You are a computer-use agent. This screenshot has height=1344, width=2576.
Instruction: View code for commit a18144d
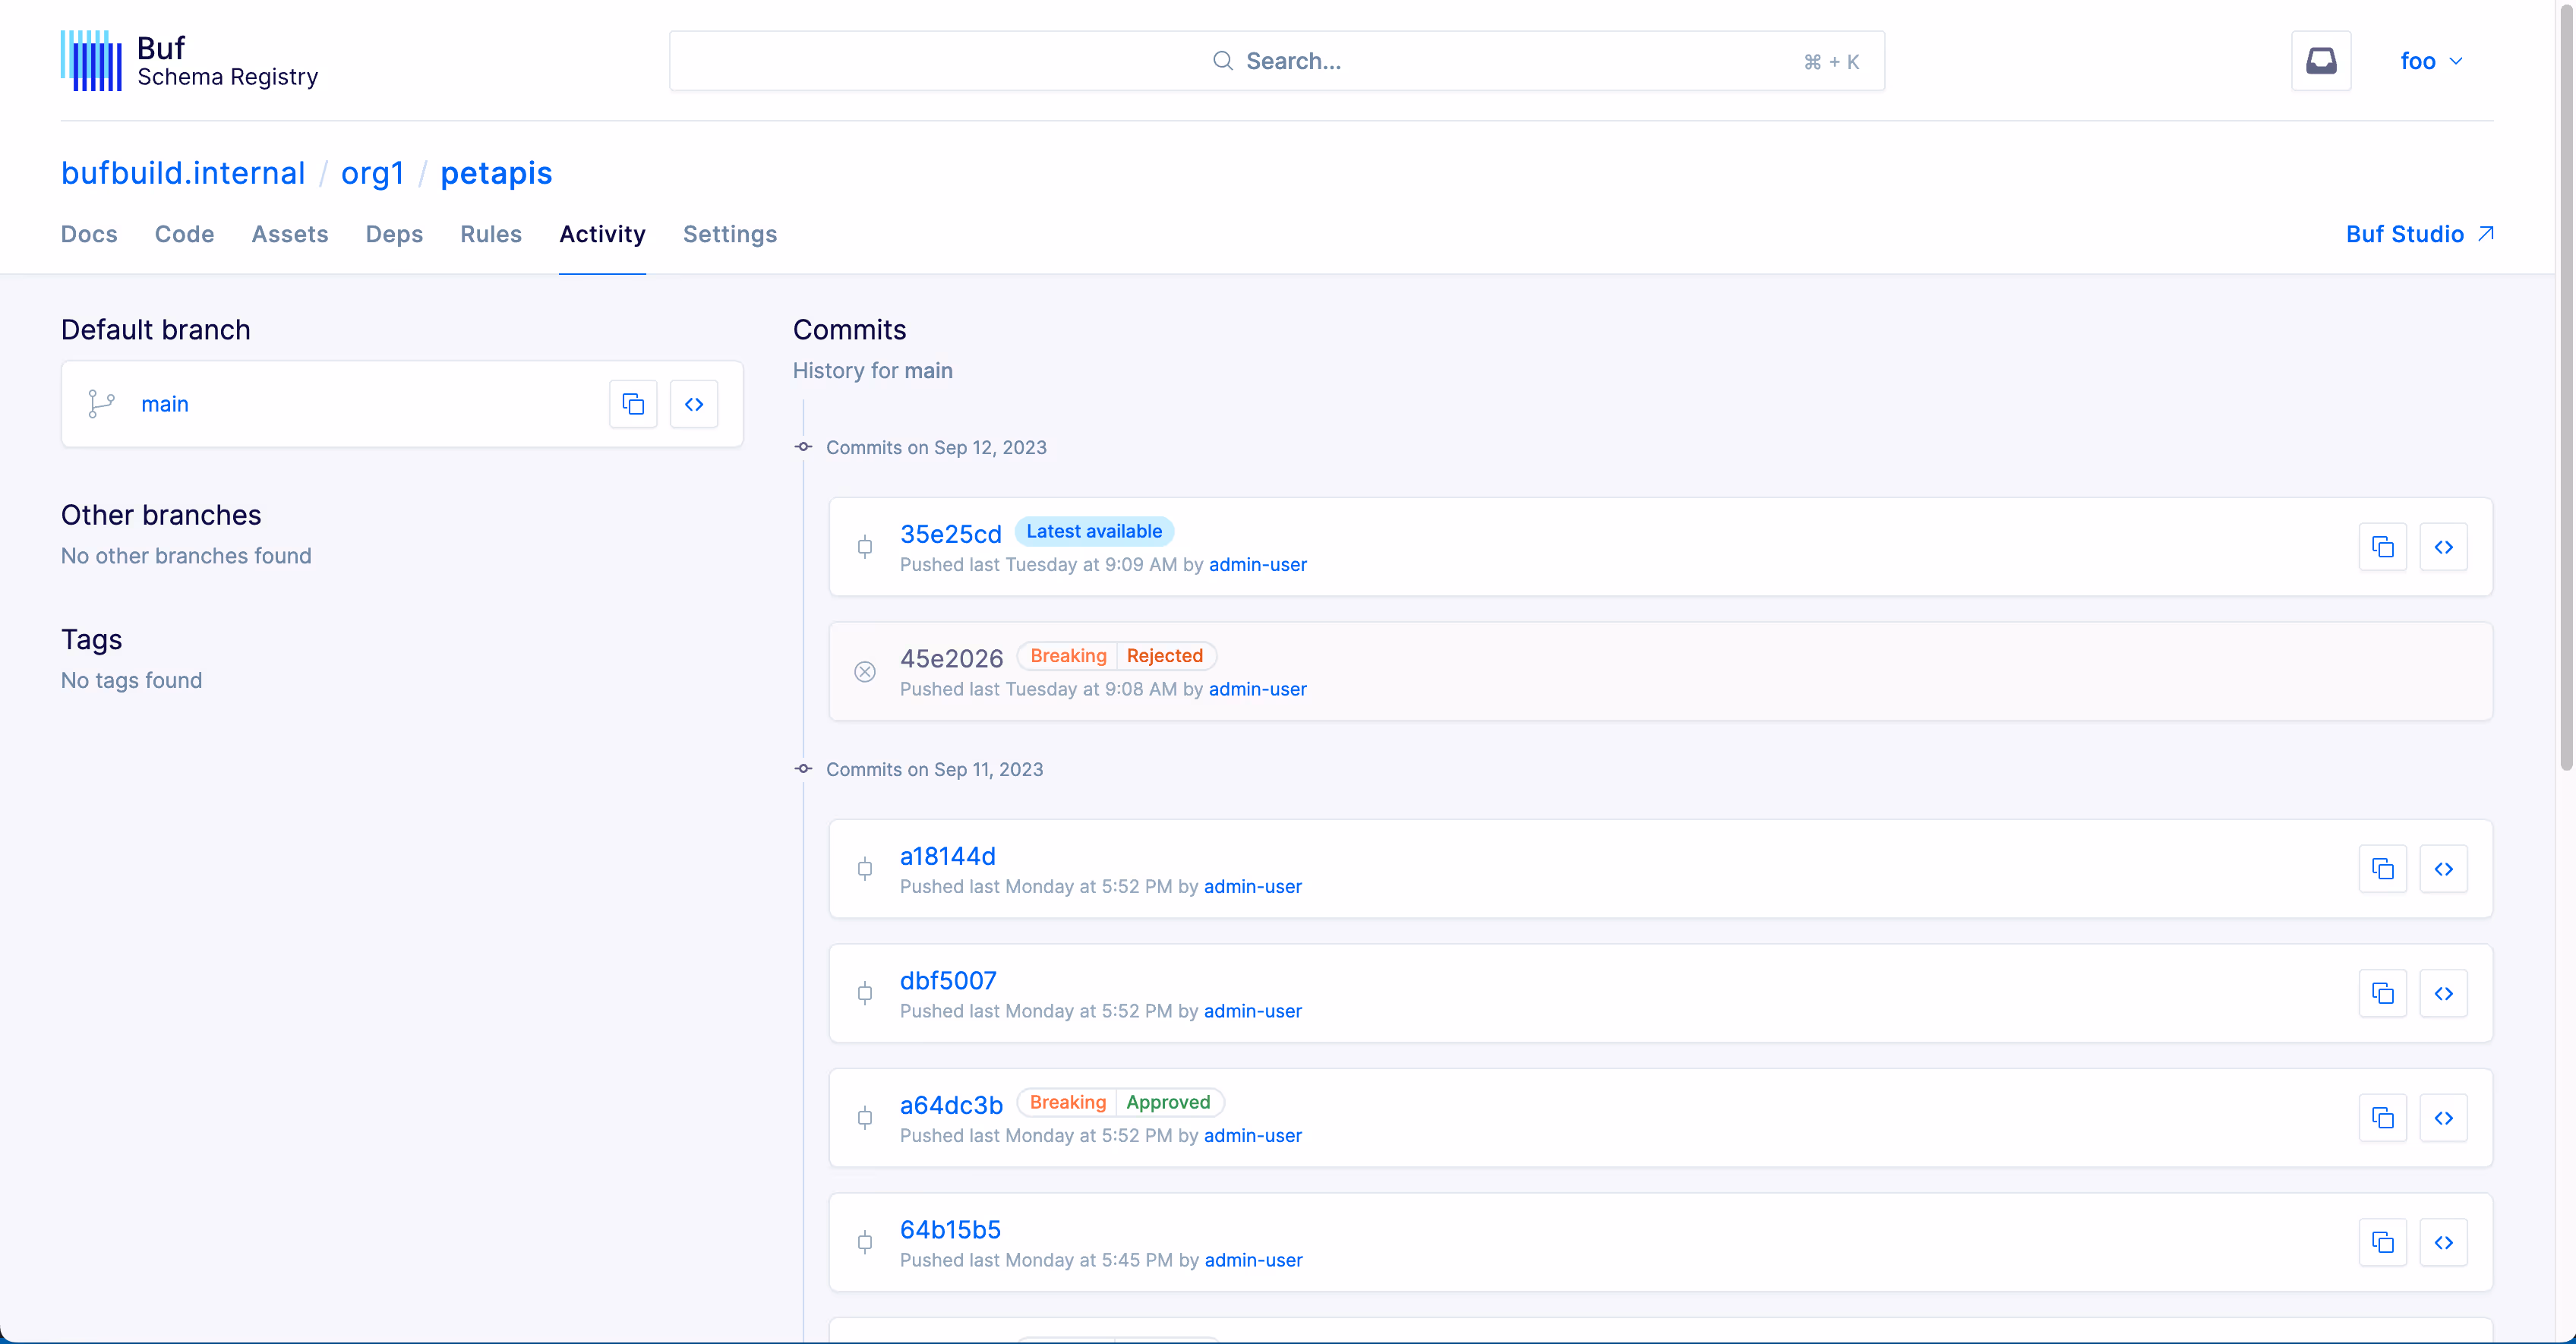point(2444,869)
